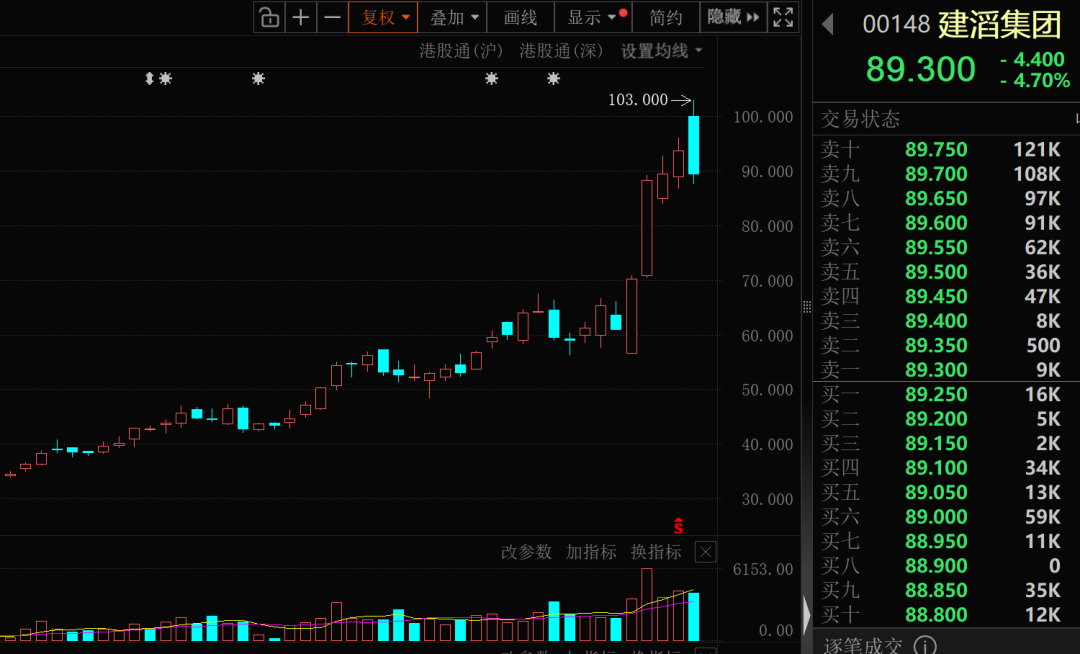Select 卖一 price 89.300
The height and width of the screenshot is (654, 1080).
click(935, 370)
